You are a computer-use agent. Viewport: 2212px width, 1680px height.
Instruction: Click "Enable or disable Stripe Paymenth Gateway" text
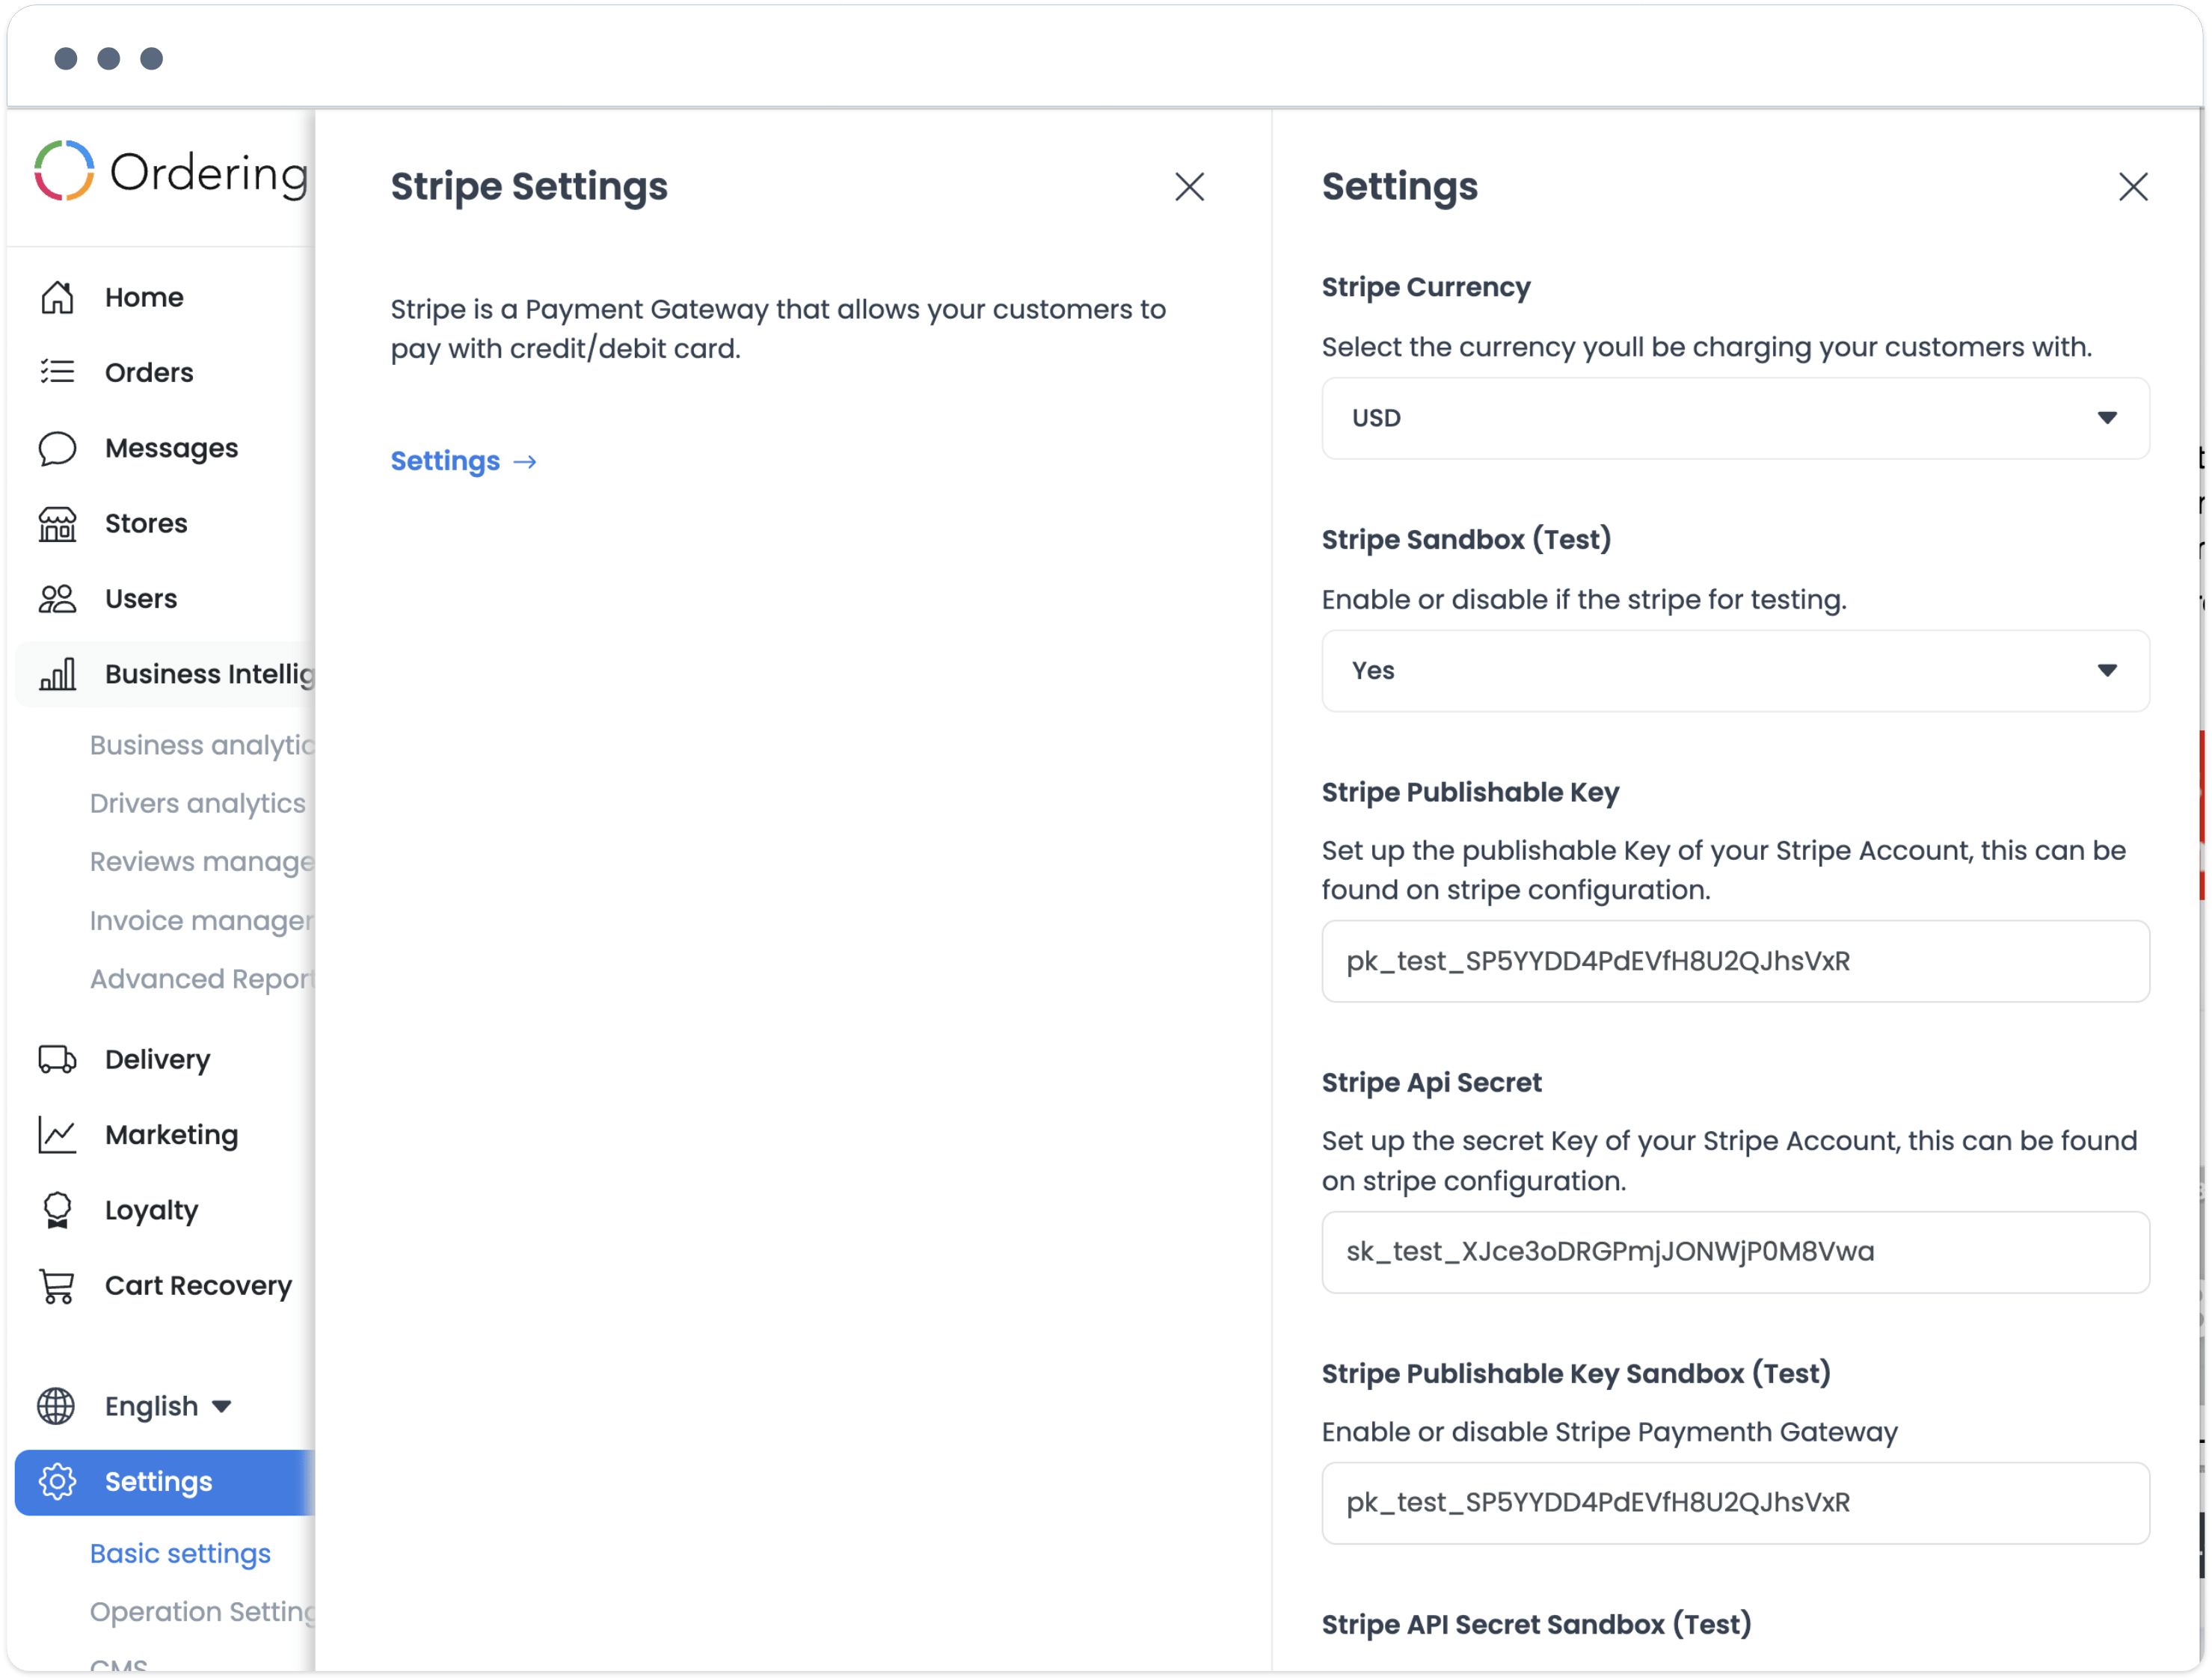pyautogui.click(x=1609, y=1432)
